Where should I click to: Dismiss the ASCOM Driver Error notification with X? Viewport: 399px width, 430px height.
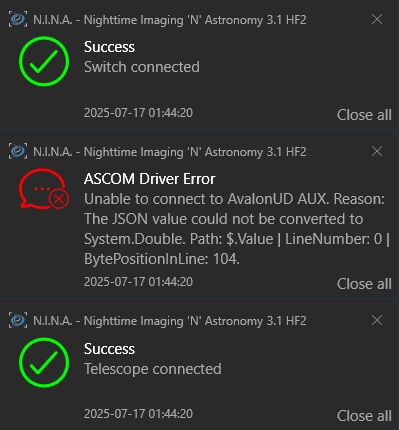tap(377, 151)
